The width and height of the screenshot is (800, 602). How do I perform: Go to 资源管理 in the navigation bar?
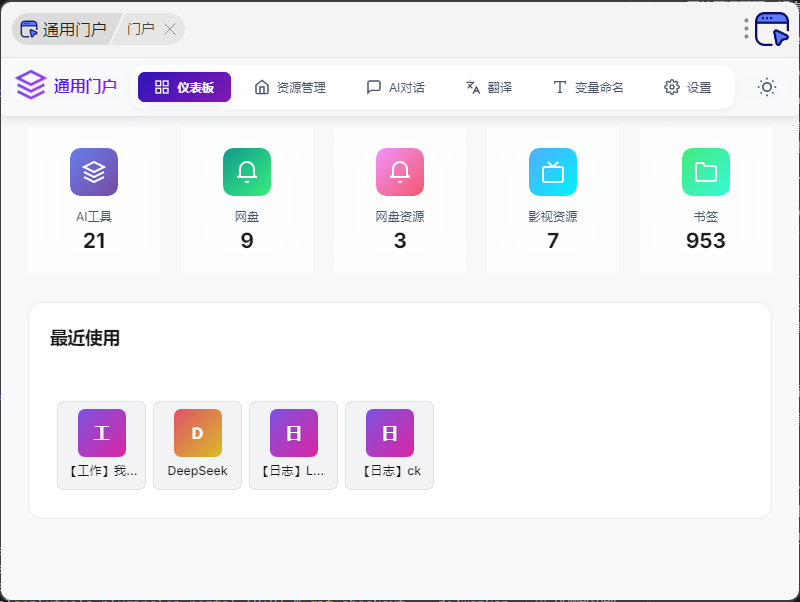(x=290, y=87)
